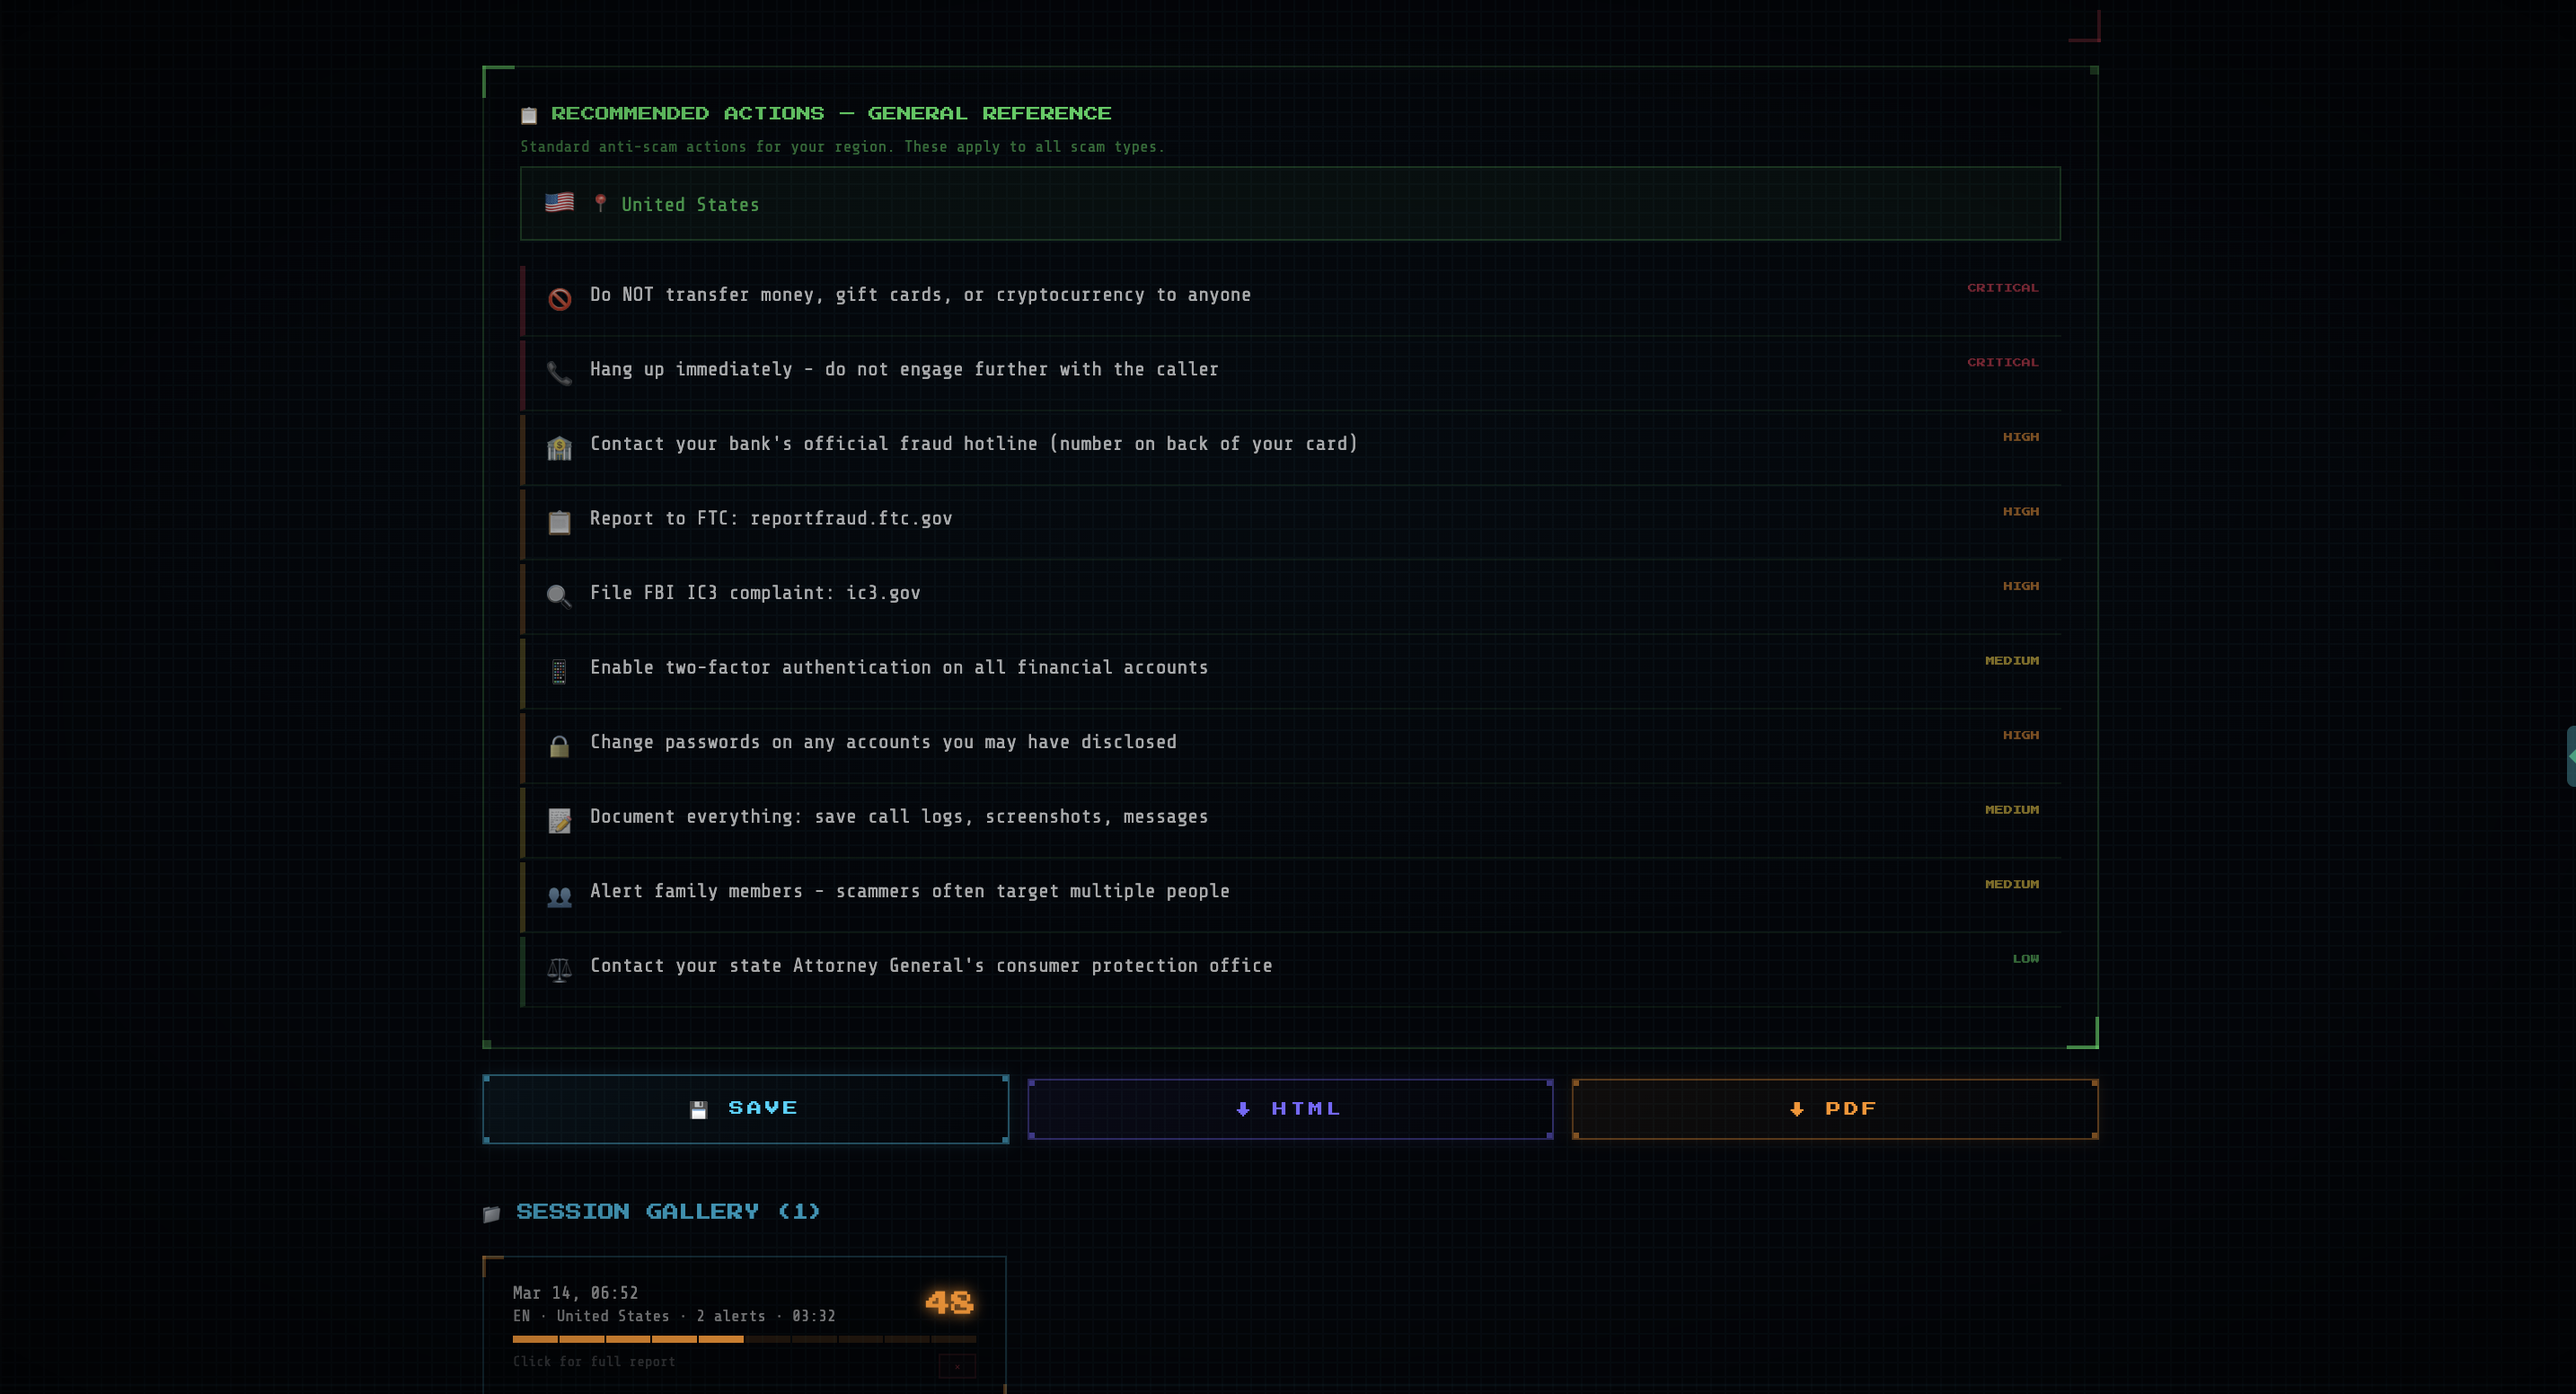Screen dimensions: 2576x1394
Task: Click the magnifying glass FBI IC3 icon
Action: coord(559,597)
